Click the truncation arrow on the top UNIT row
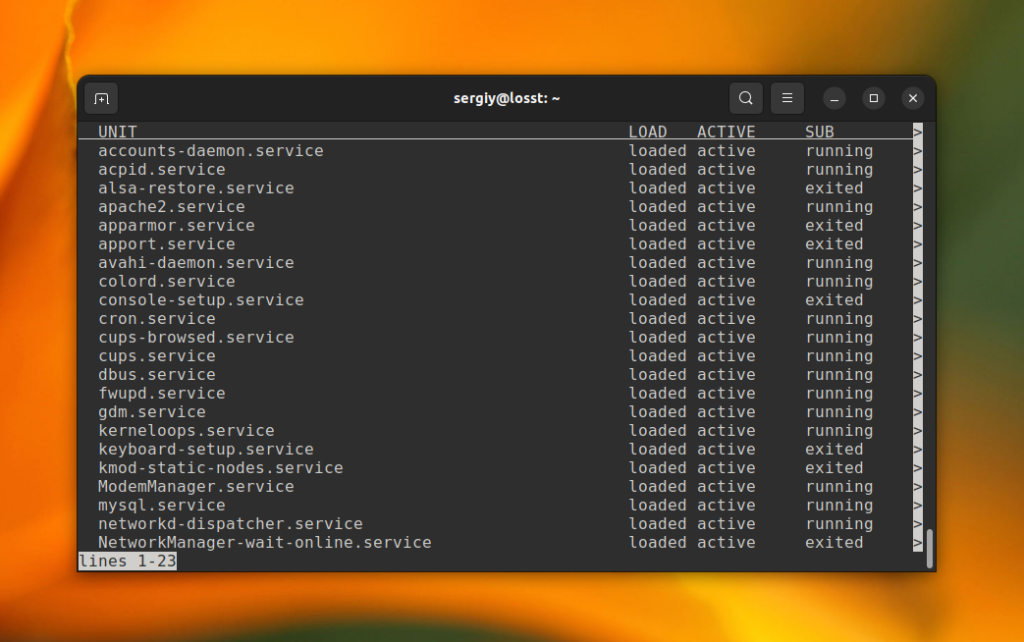The height and width of the screenshot is (642, 1024). tap(918, 131)
